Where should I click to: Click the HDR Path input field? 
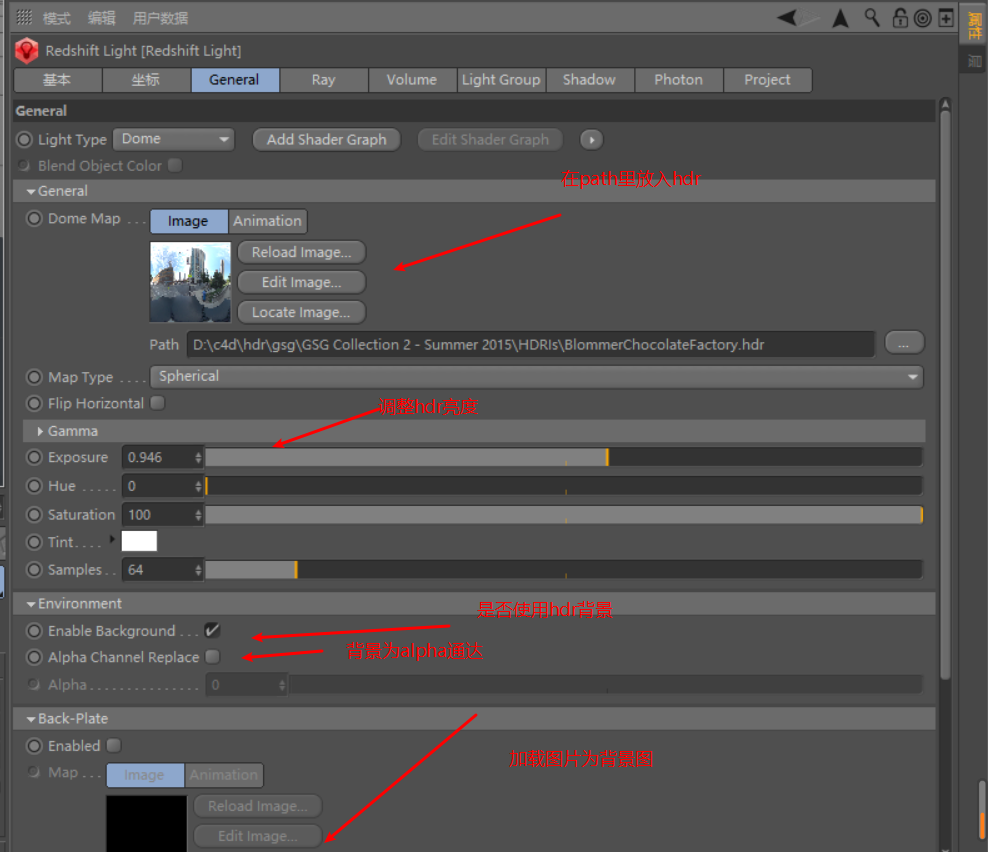click(x=531, y=345)
